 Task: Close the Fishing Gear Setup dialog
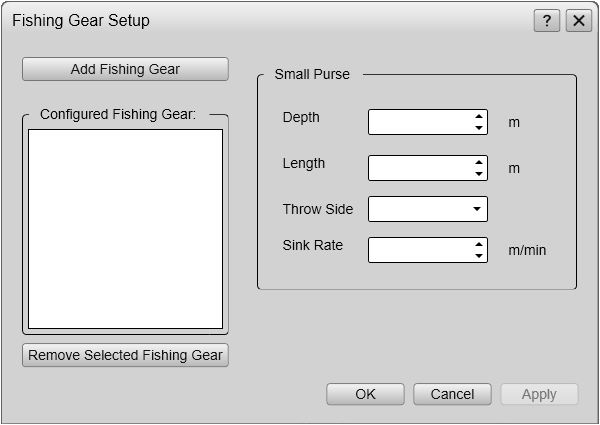coord(579,21)
